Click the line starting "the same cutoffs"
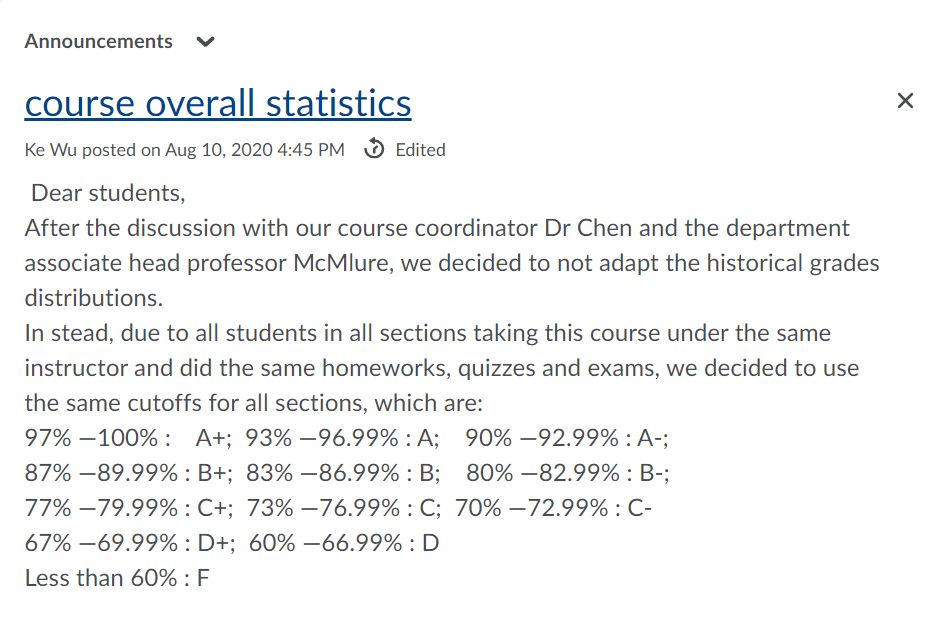Image resolution: width=944 pixels, height=622 pixels. click(x=254, y=403)
